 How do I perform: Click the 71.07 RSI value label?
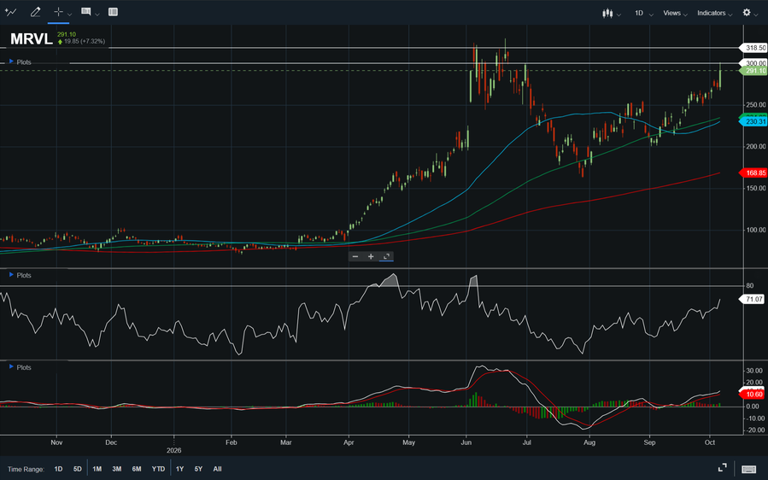pos(751,299)
